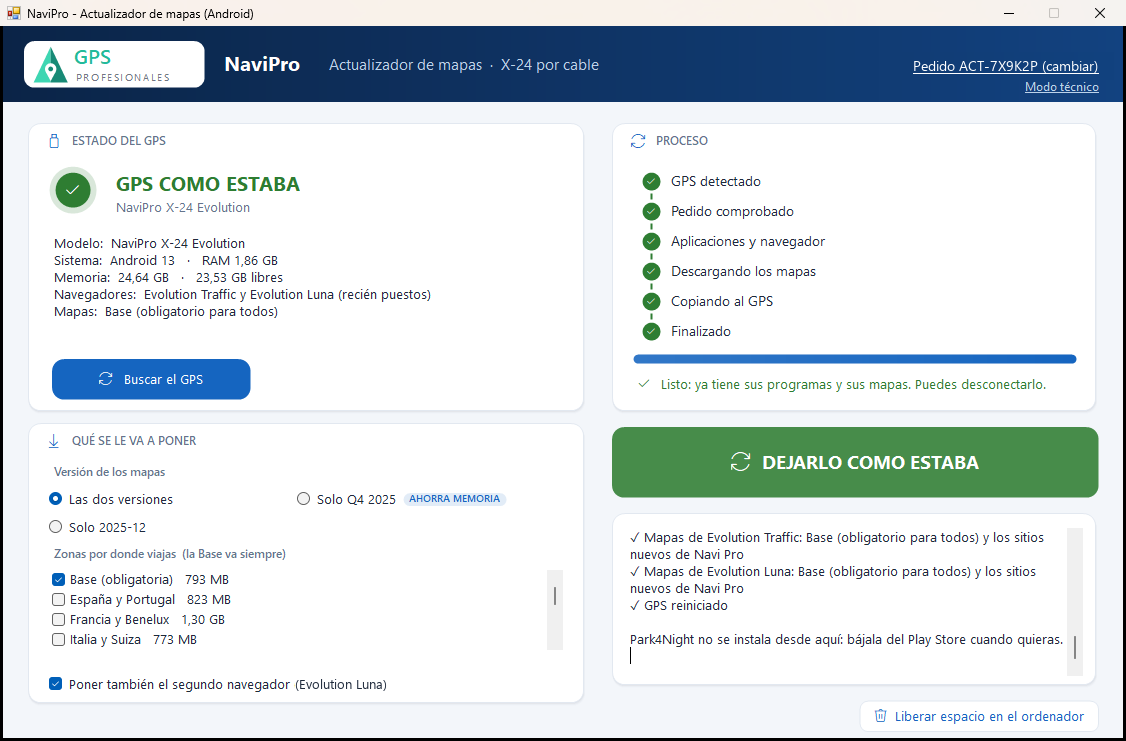Click the green check next to Pedido comprobado

(651, 212)
